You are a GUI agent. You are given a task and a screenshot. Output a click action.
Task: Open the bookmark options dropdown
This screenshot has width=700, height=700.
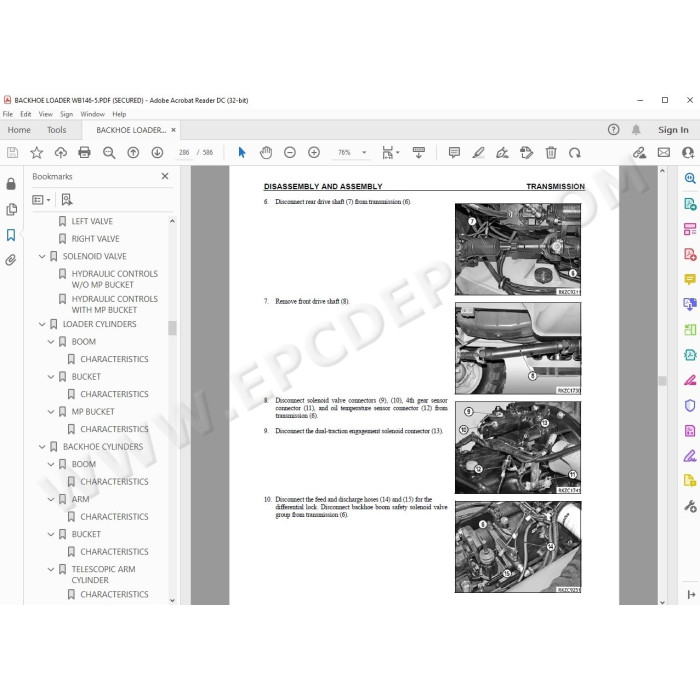[41, 200]
